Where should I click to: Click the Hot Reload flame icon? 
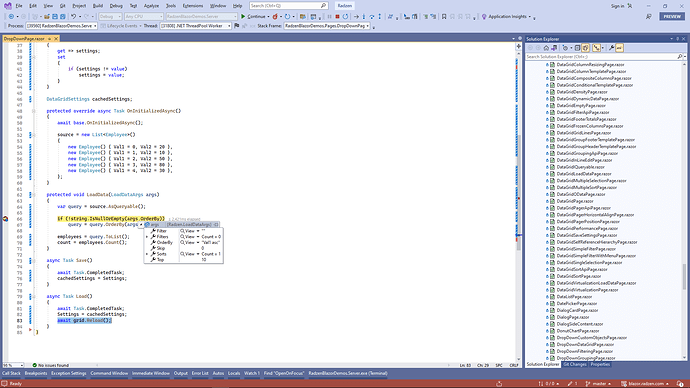tap(275, 17)
